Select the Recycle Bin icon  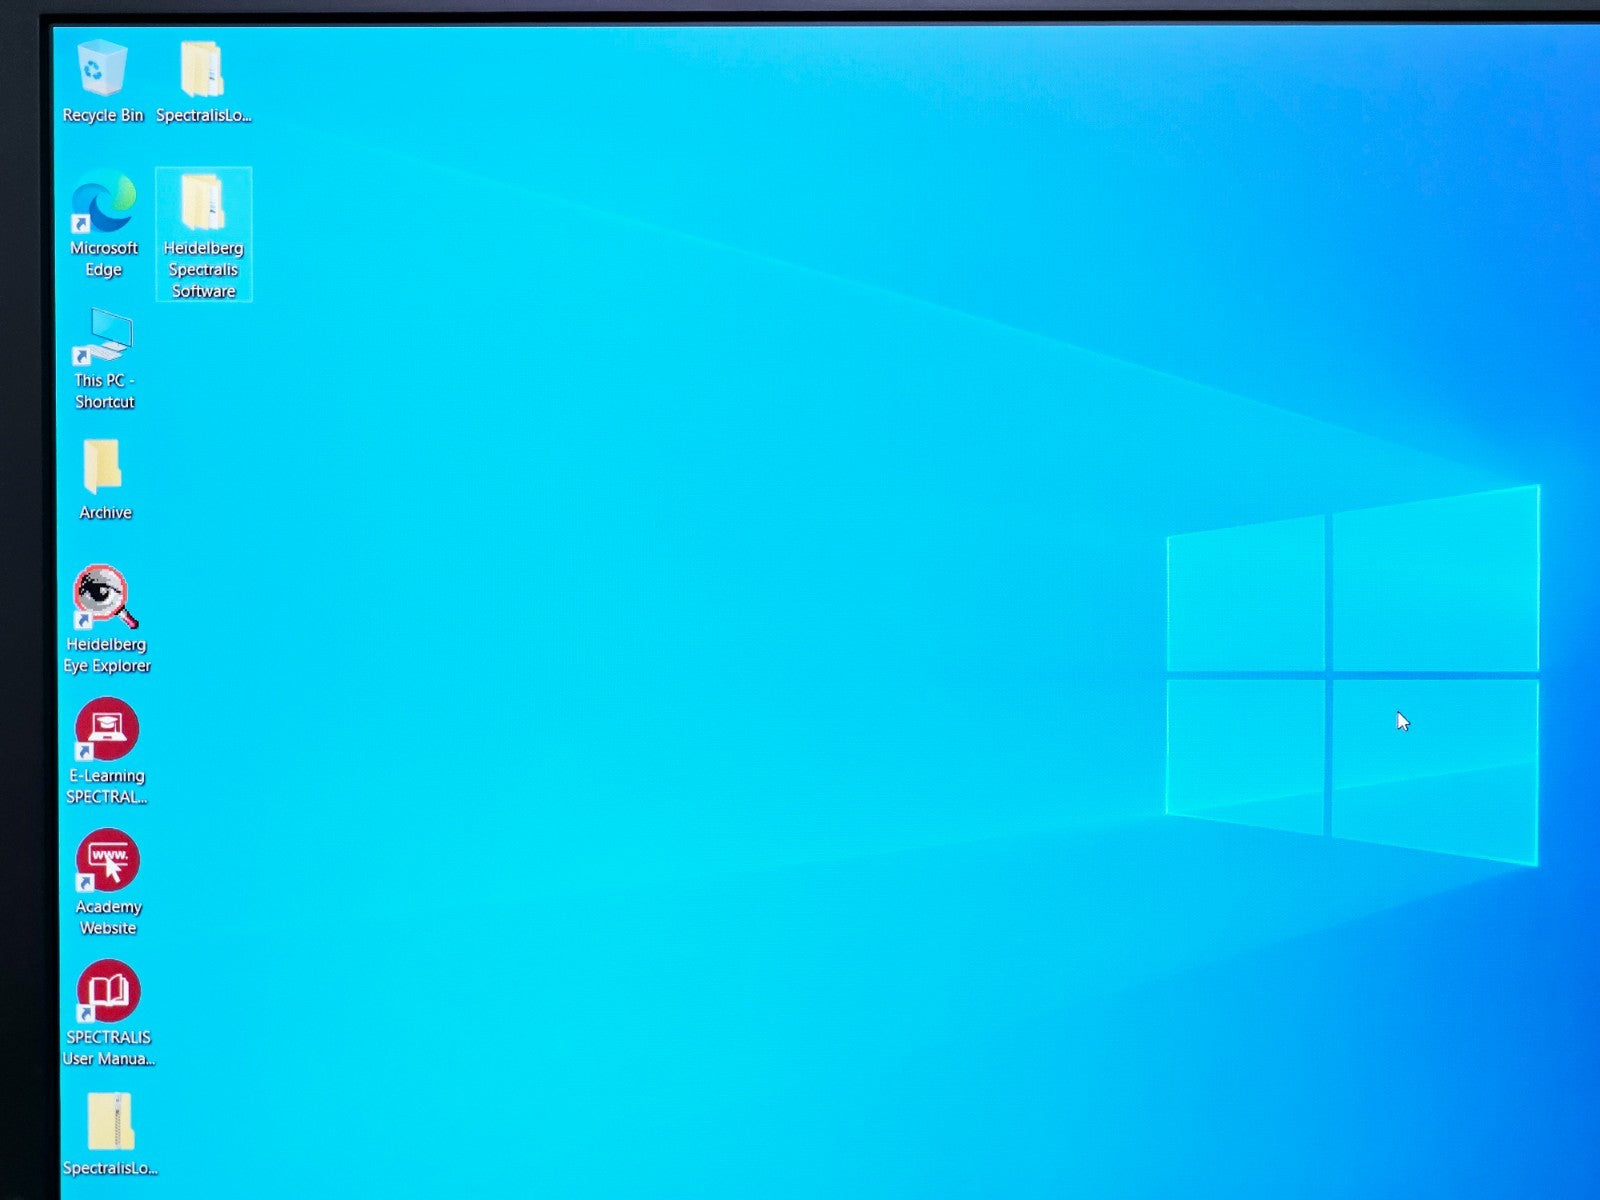(102, 69)
